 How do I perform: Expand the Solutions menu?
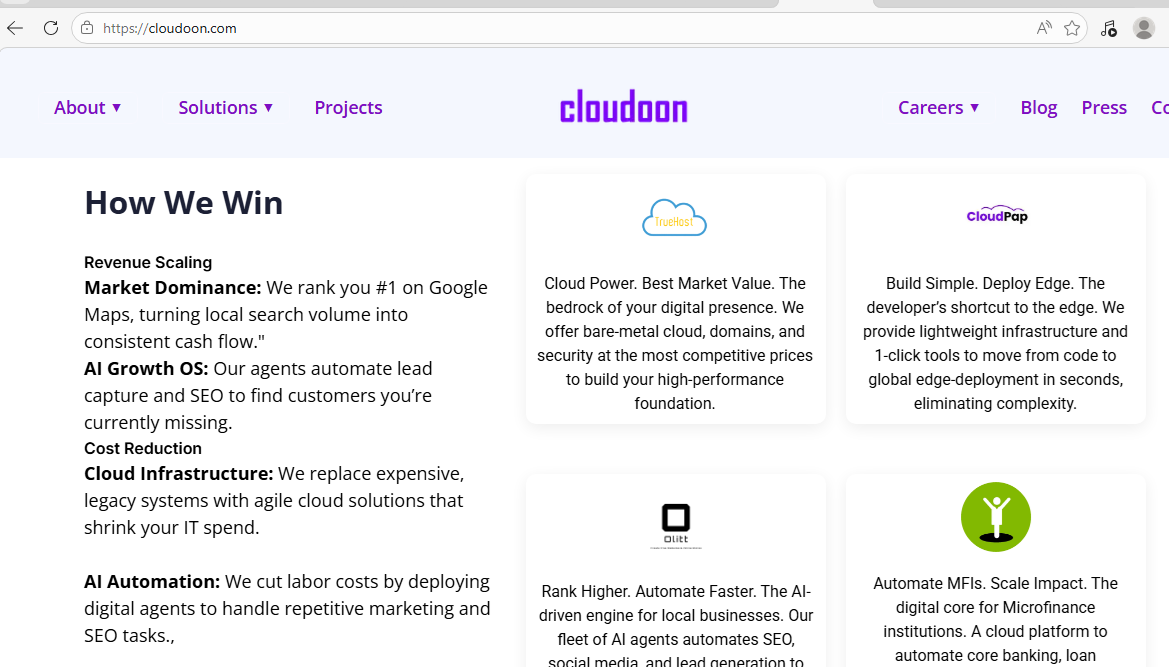pyautogui.click(x=225, y=107)
